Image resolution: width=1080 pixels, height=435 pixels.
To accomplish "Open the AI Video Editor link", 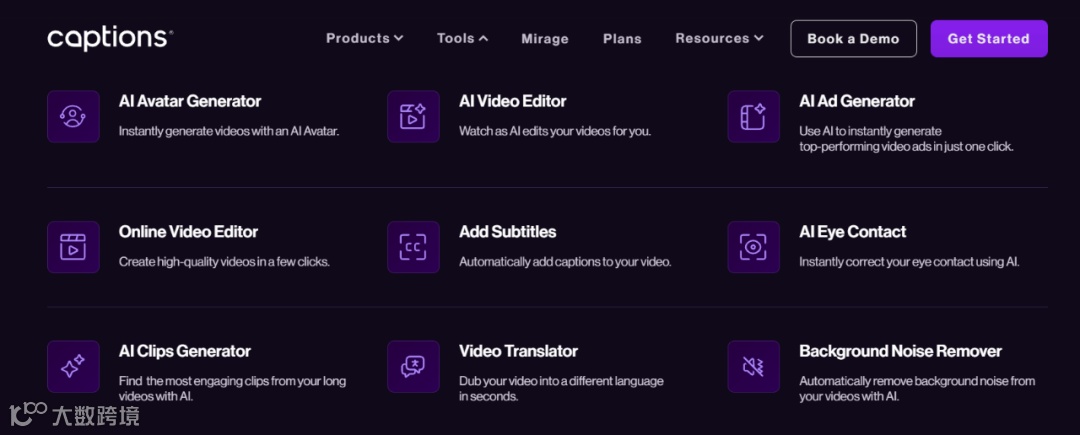I will point(512,101).
